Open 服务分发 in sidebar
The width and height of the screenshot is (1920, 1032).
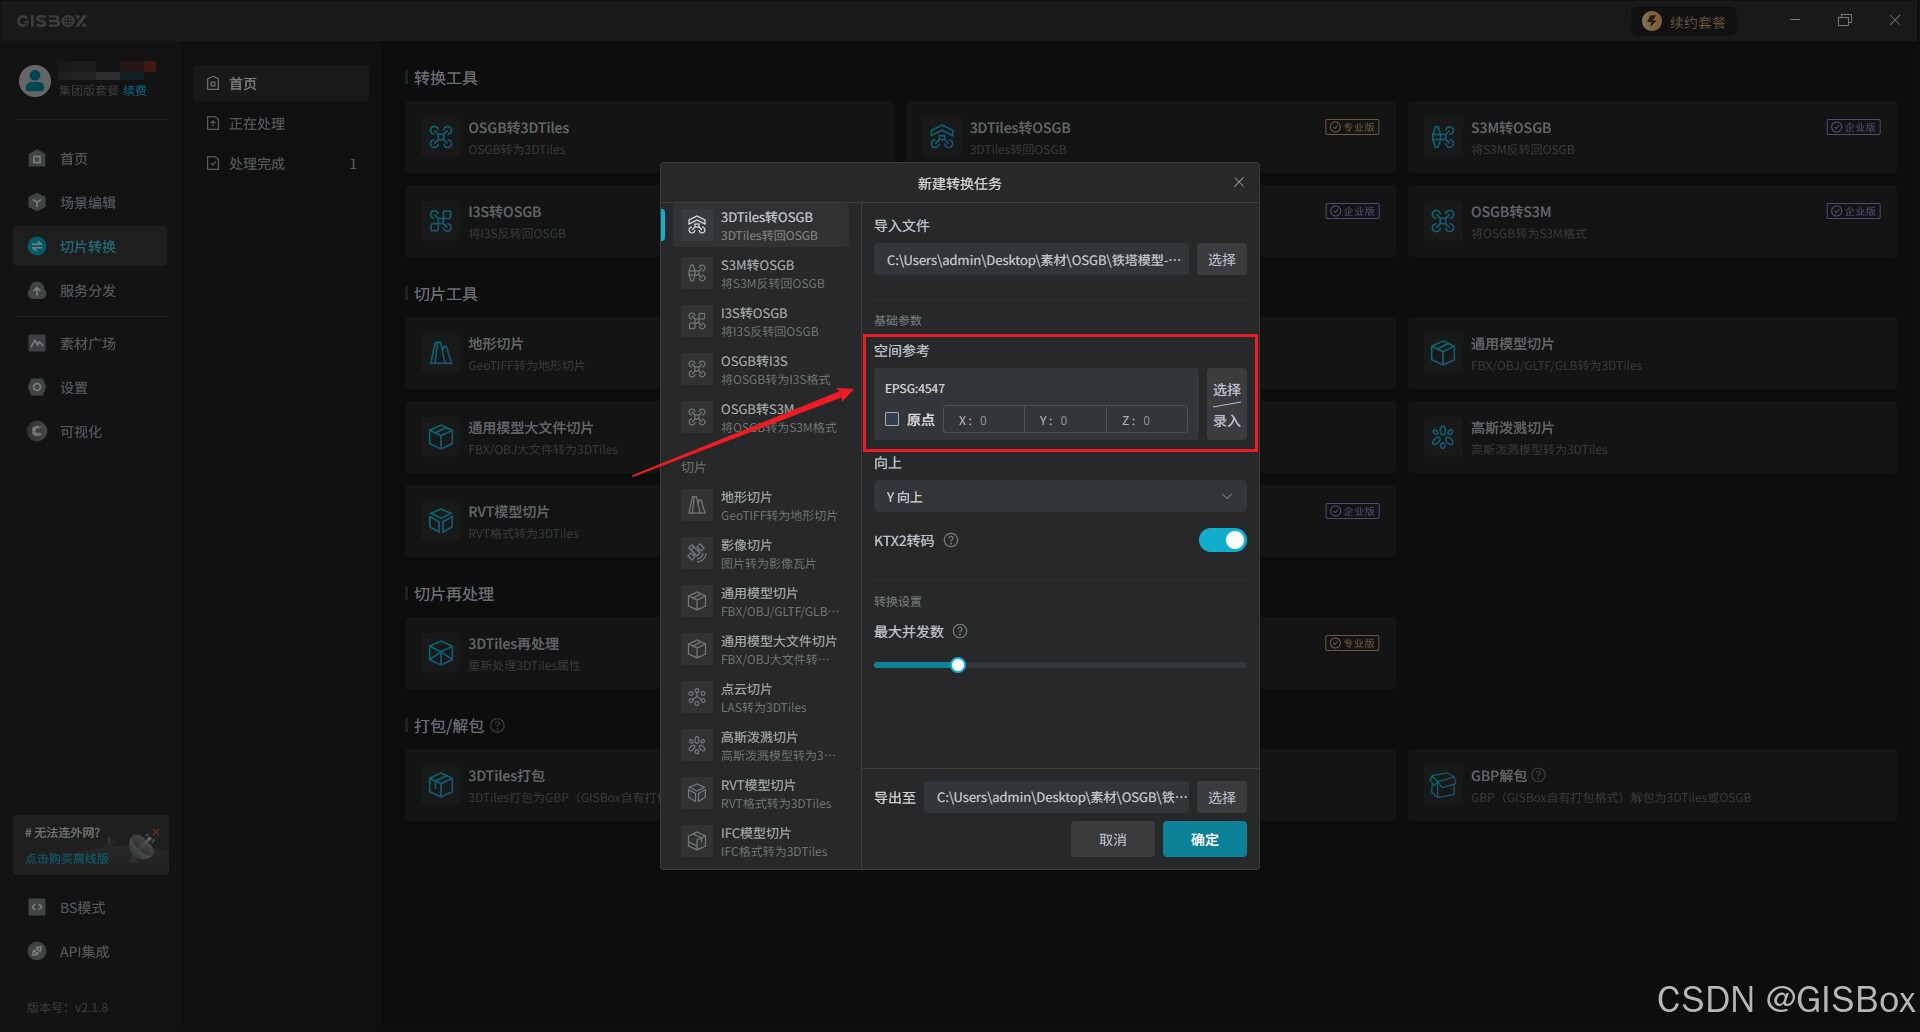pyautogui.click(x=90, y=290)
